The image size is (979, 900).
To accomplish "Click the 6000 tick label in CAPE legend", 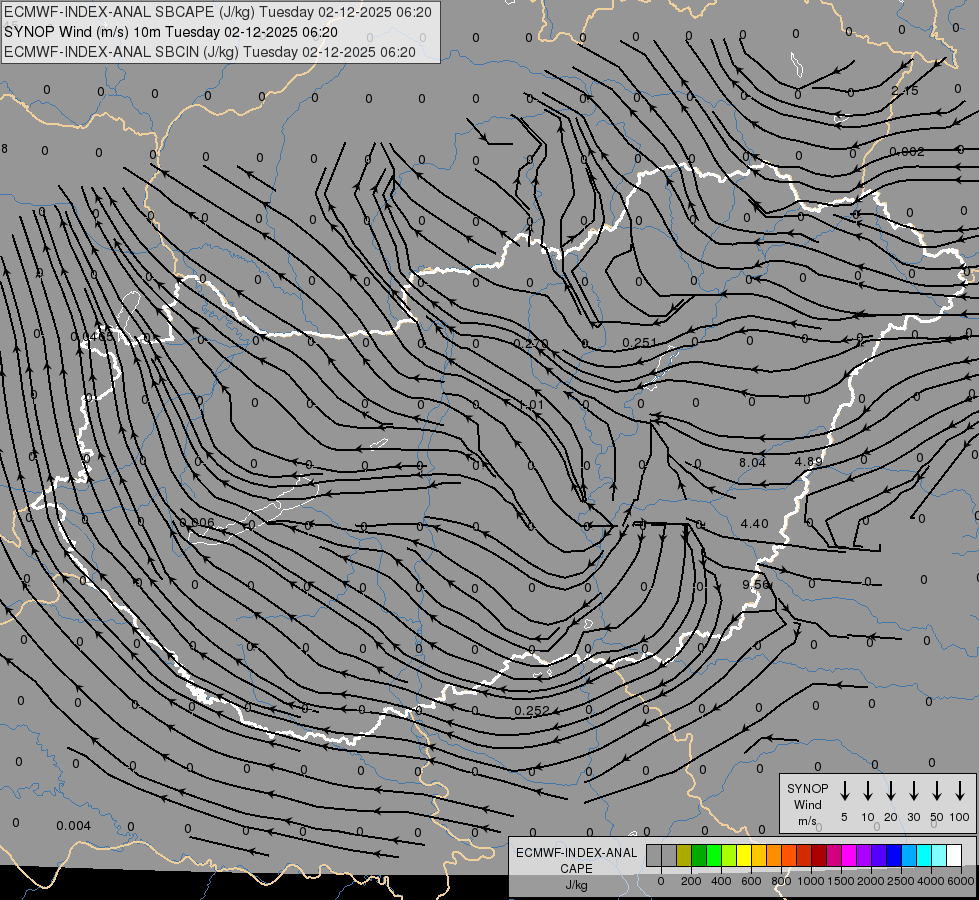I will coord(961,881).
